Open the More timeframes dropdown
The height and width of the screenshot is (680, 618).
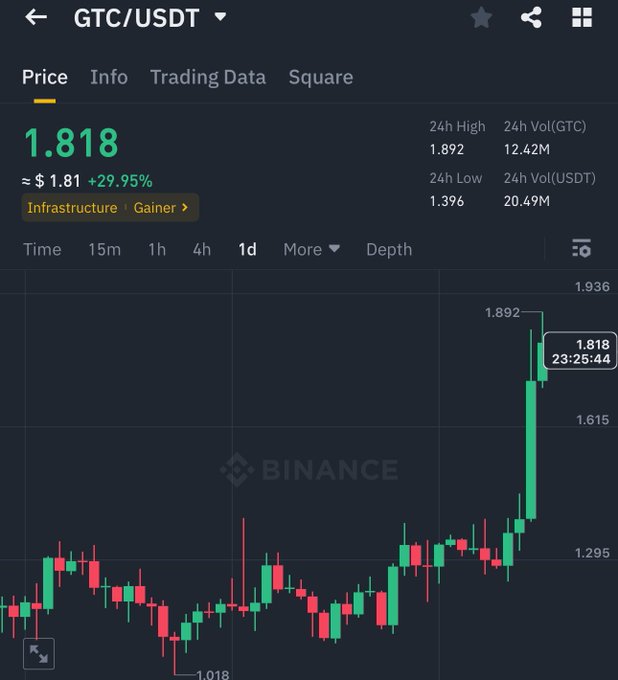tap(311, 249)
